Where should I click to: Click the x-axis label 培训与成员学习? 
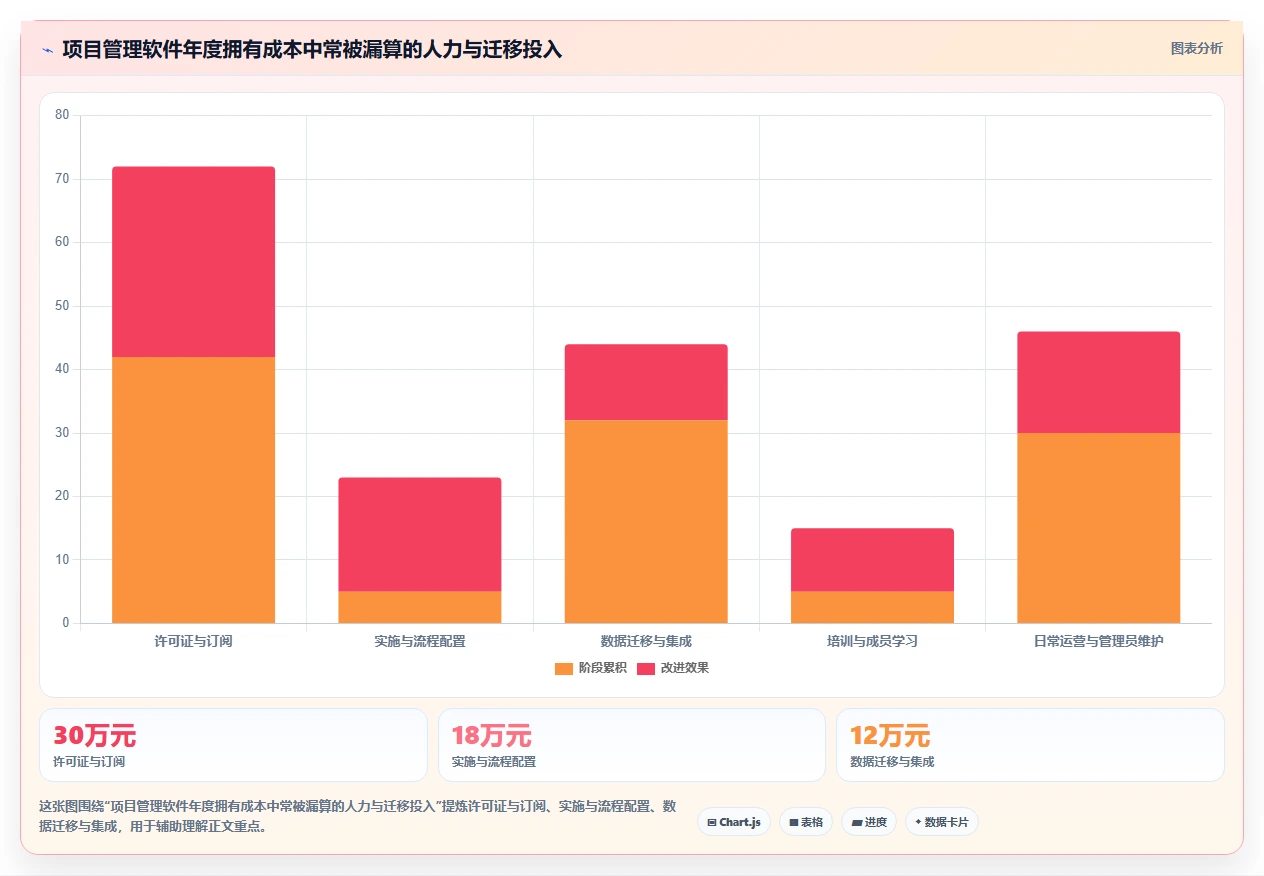point(872,641)
